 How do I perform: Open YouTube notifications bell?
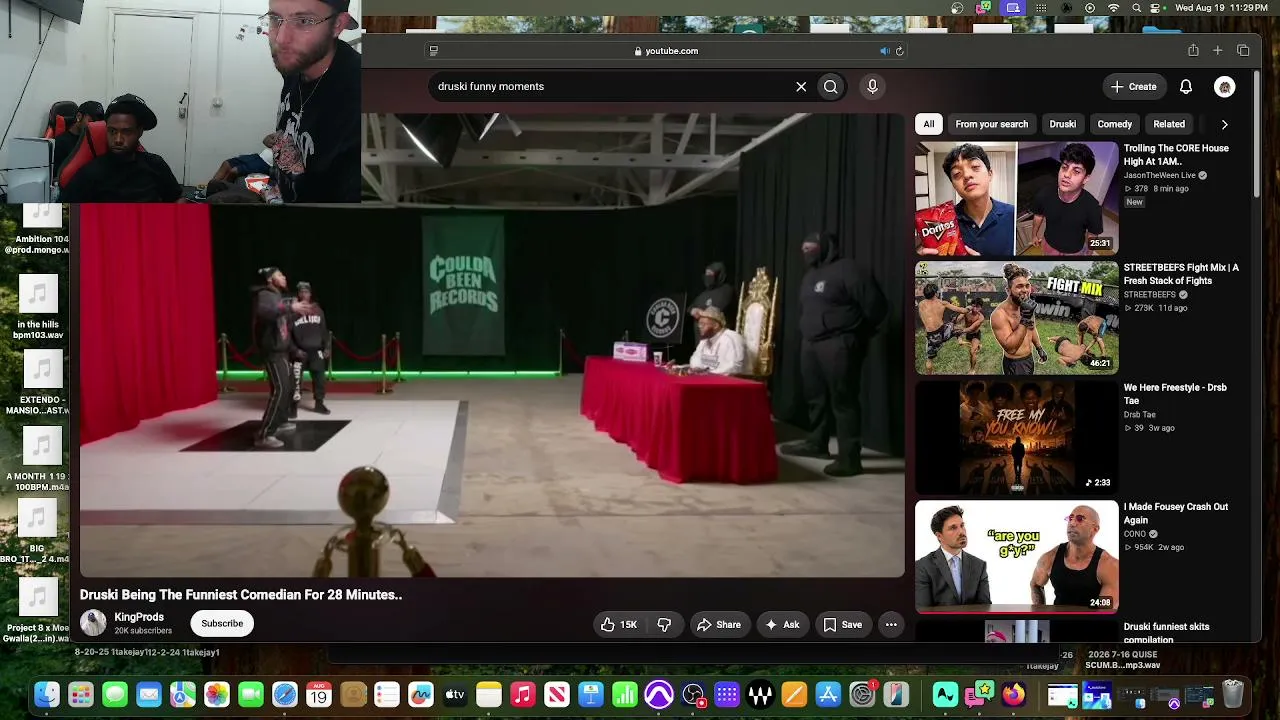coord(1186,87)
